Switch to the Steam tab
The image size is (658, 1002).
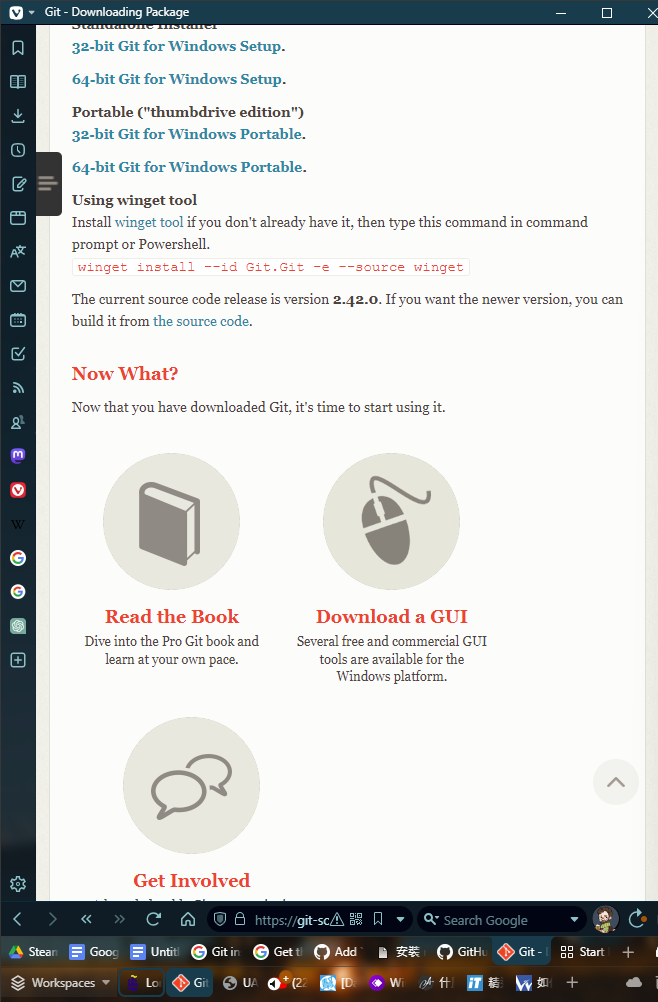click(x=33, y=952)
